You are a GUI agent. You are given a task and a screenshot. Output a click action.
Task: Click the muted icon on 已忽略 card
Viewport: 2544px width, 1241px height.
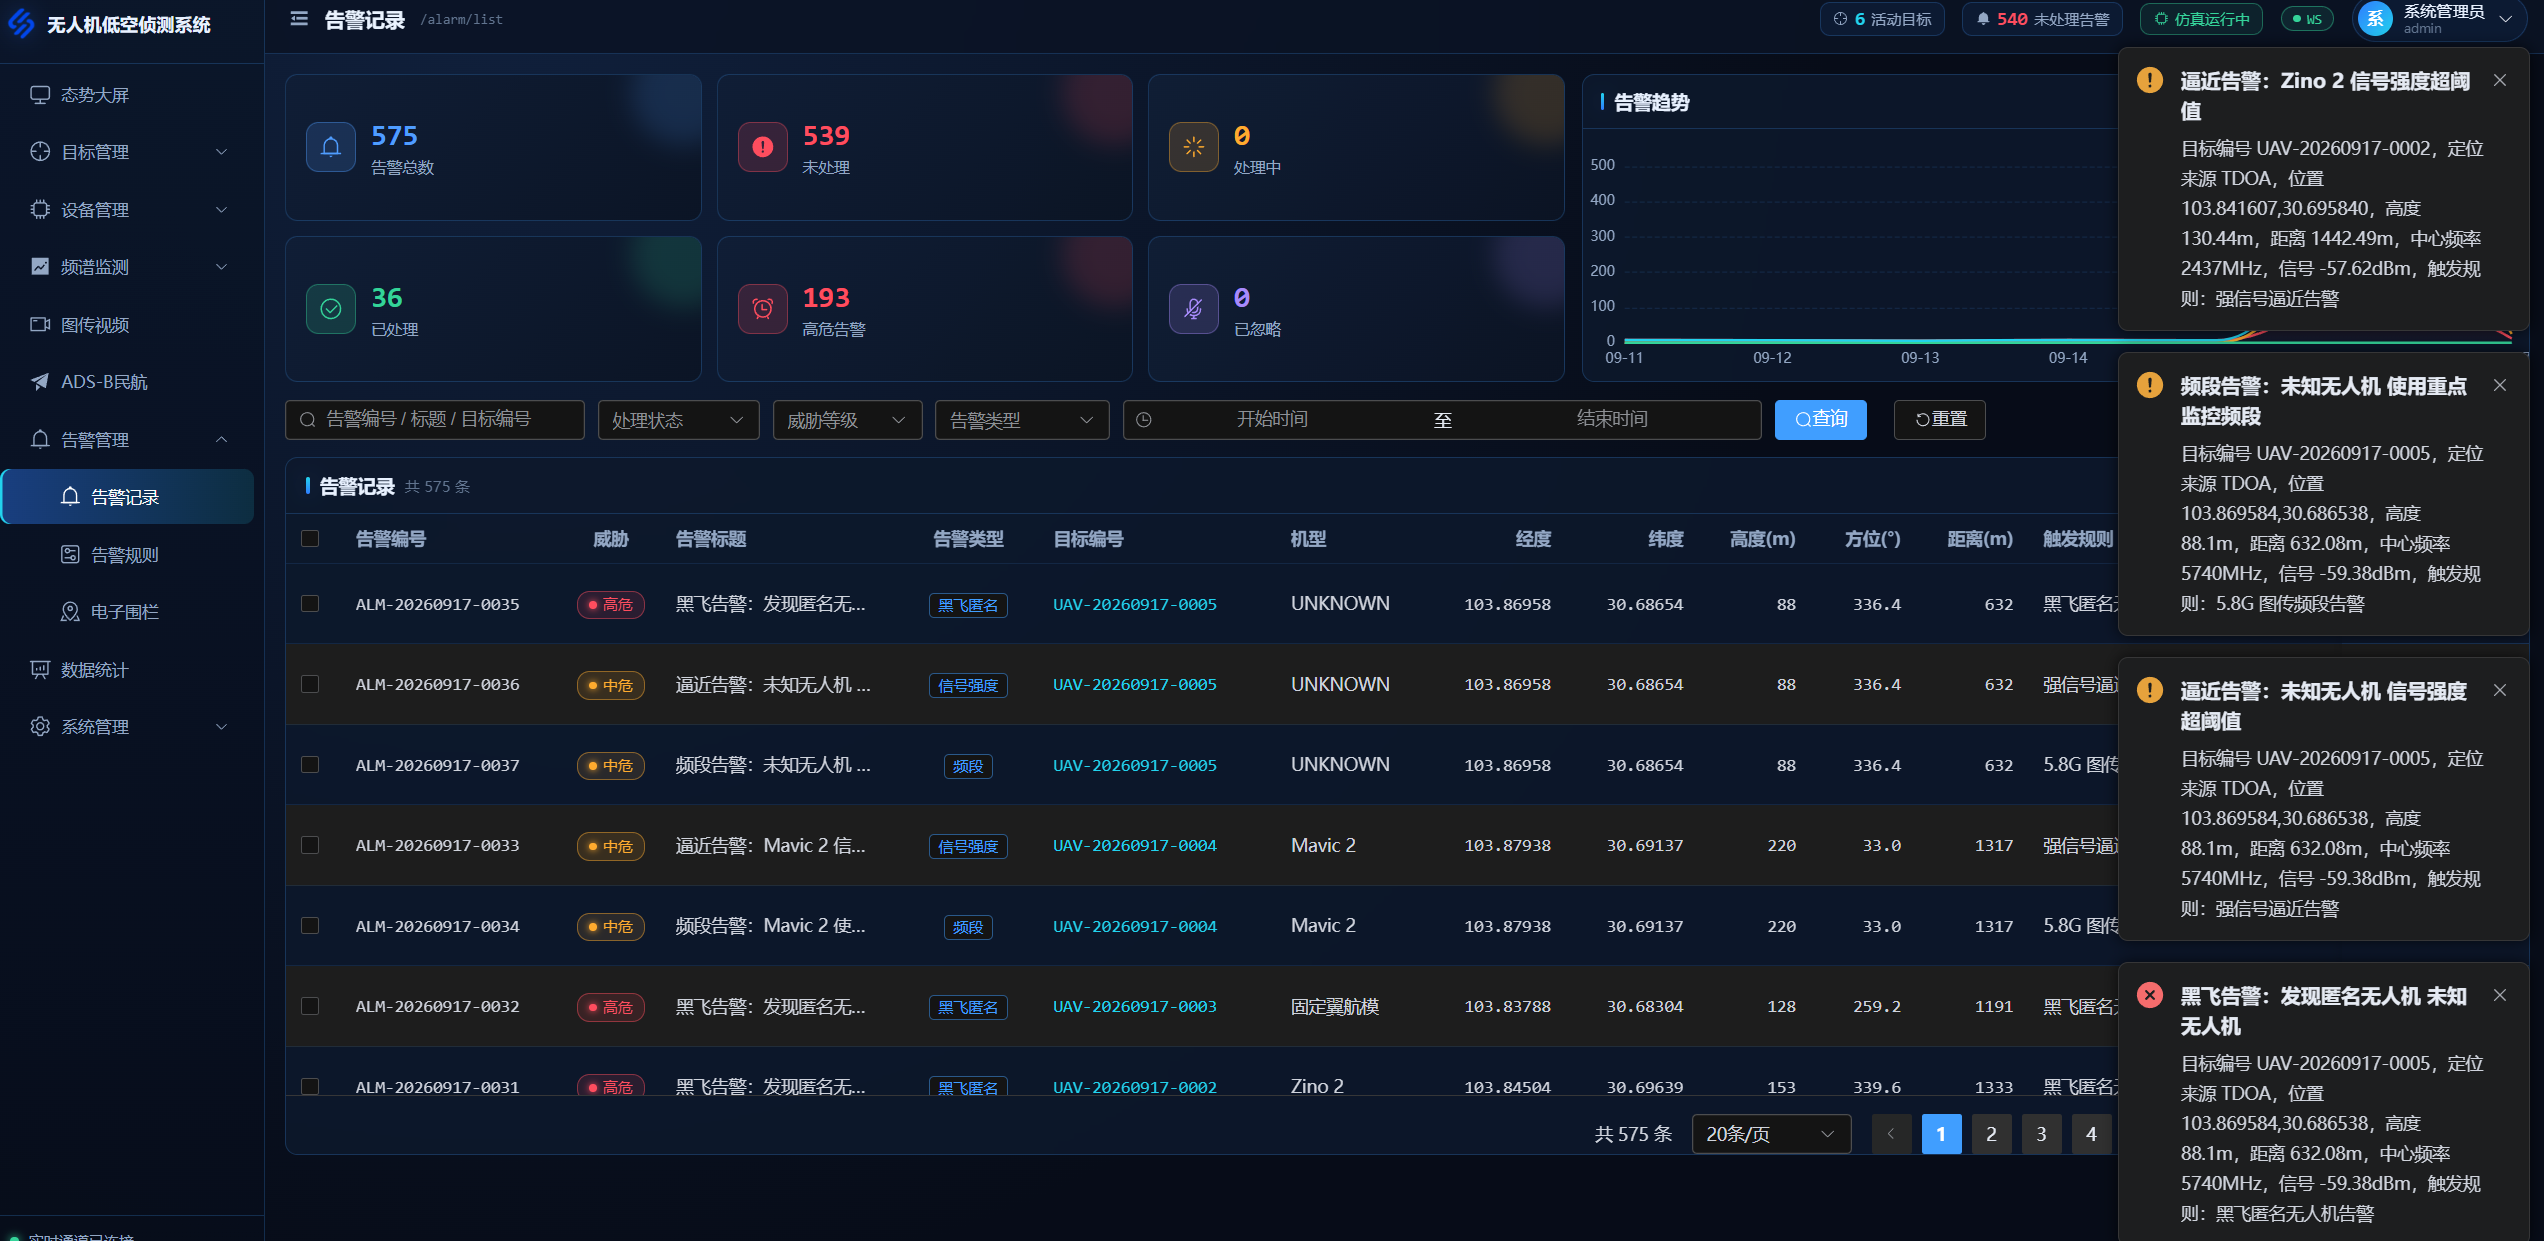[x=1194, y=309]
